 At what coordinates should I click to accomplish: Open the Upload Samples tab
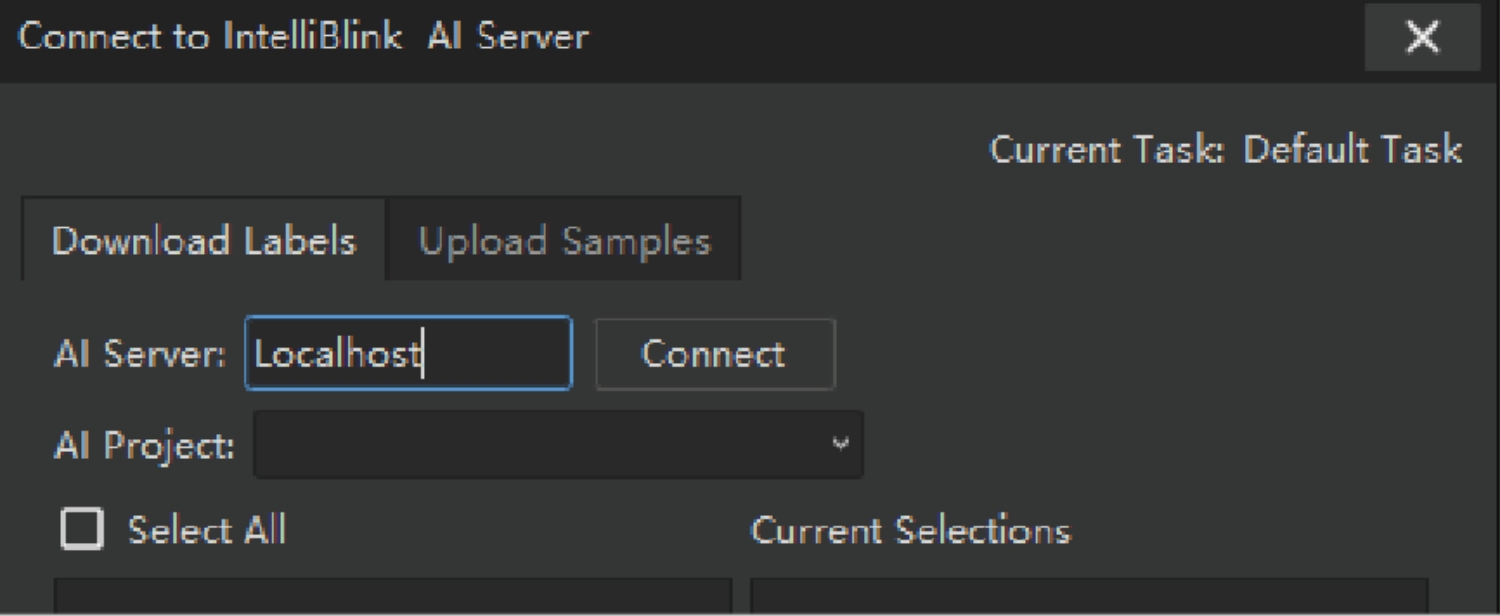point(564,241)
